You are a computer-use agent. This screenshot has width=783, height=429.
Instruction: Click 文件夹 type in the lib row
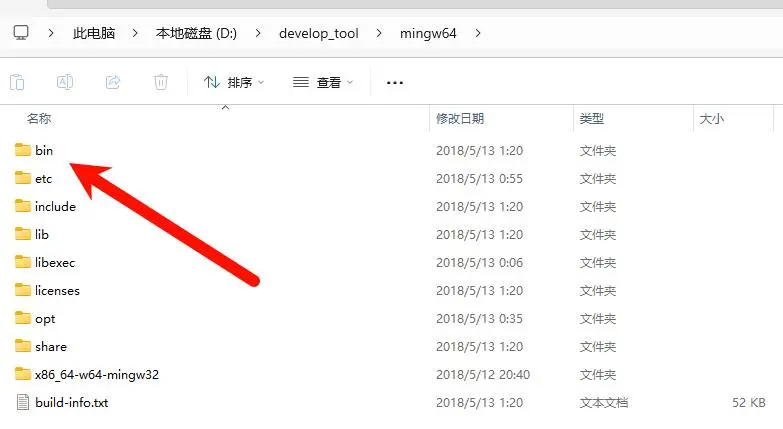point(598,235)
